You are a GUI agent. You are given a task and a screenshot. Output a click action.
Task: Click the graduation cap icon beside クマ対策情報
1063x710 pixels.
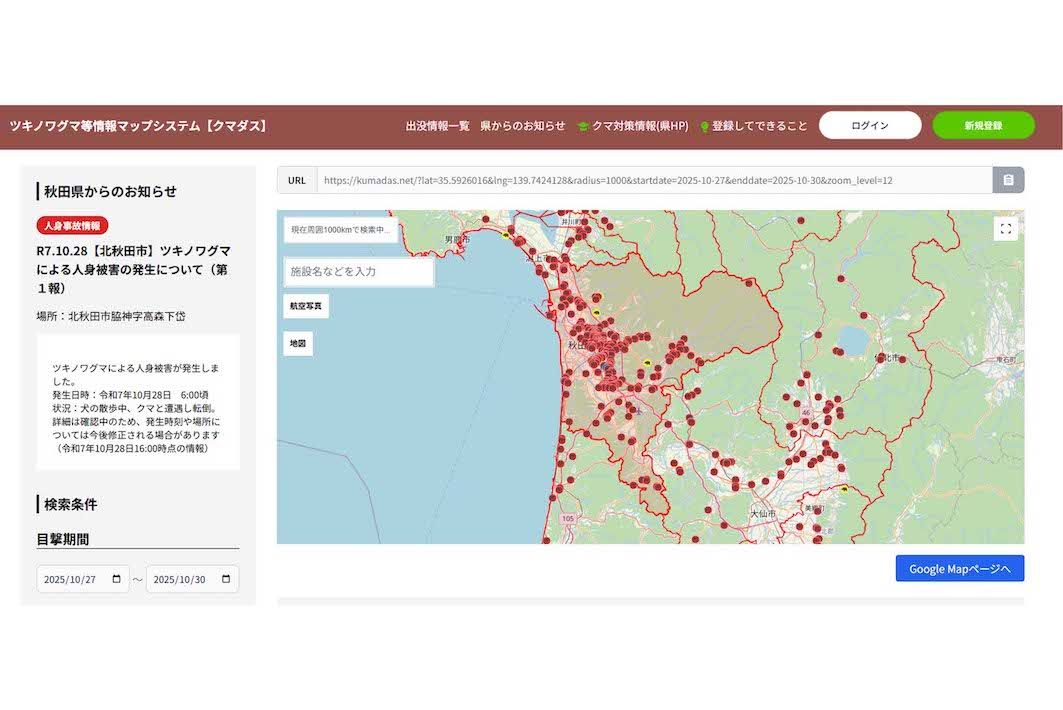click(x=583, y=126)
